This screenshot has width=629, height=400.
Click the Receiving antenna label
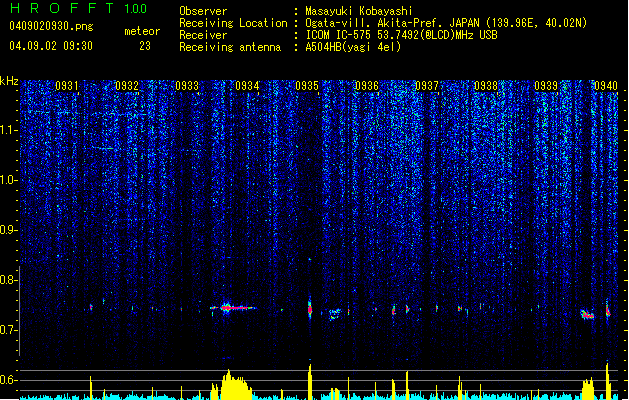(230, 47)
